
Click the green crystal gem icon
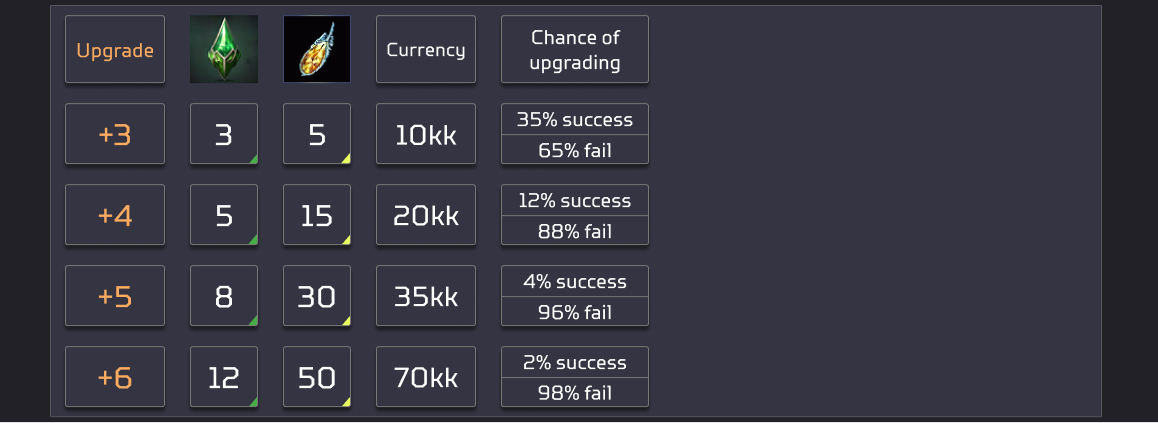pos(224,49)
